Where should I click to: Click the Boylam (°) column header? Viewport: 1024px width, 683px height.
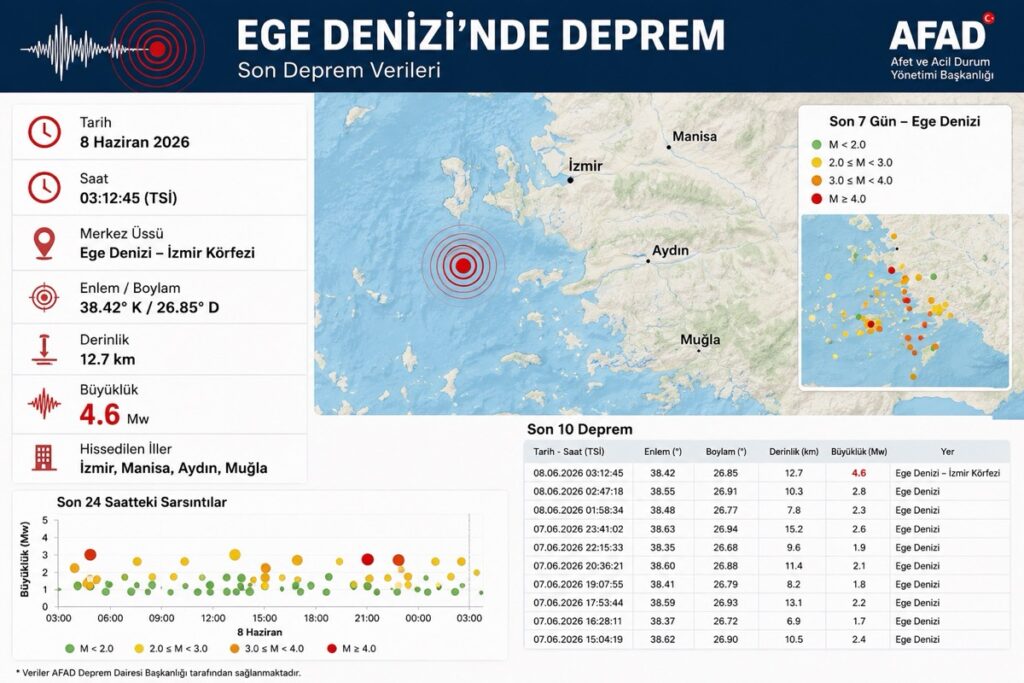point(726,451)
